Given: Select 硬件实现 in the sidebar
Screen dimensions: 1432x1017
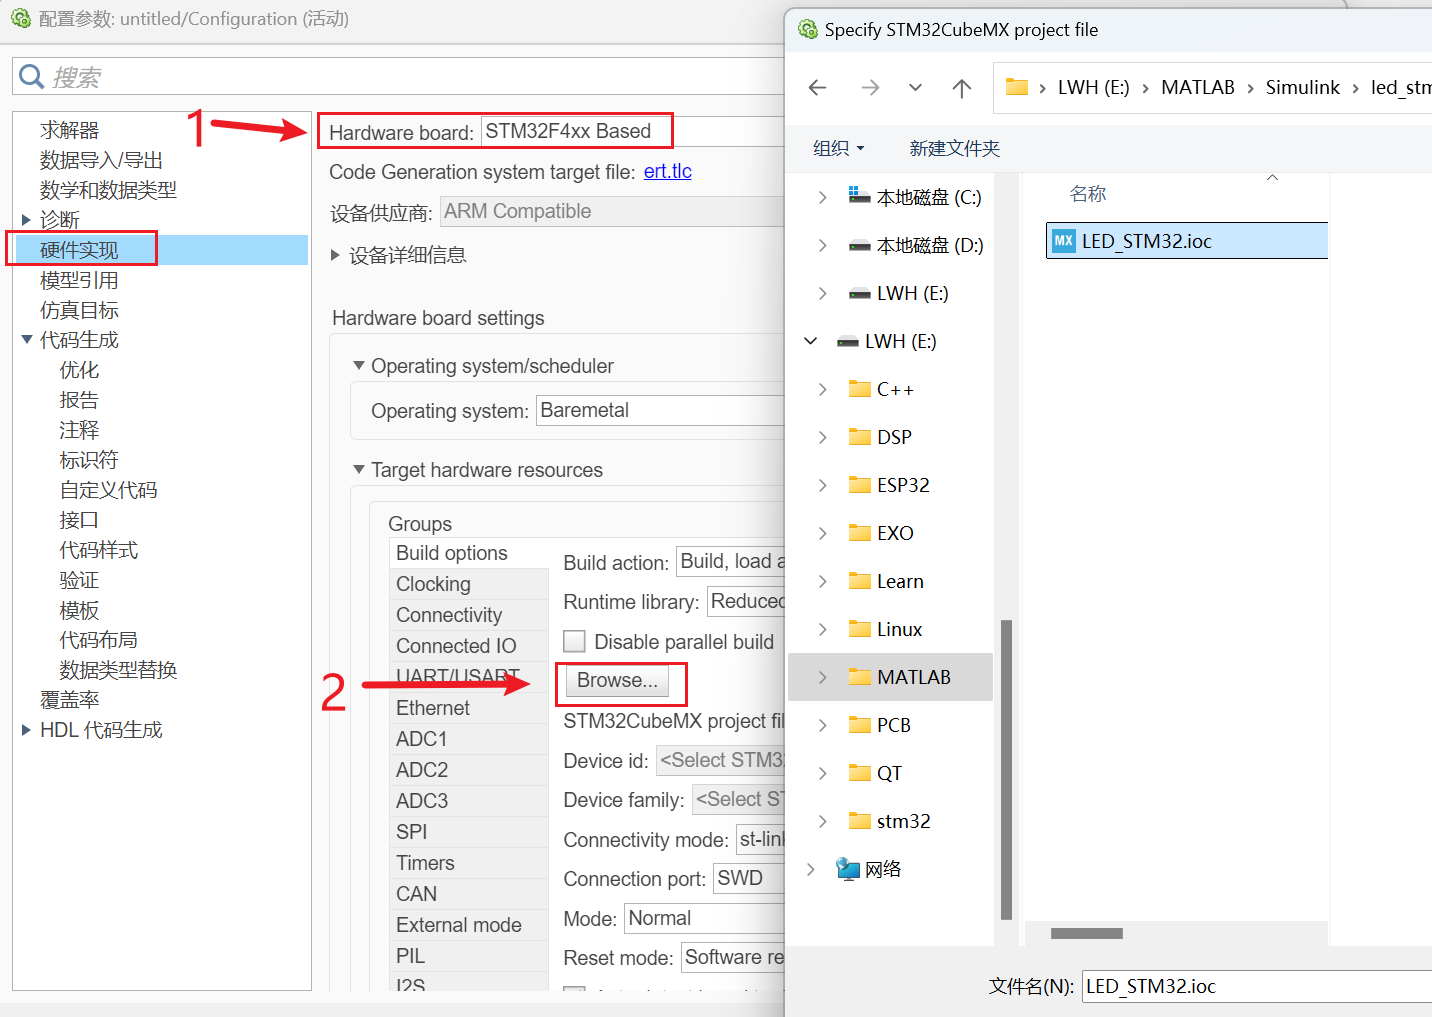Looking at the screenshot, I should coord(79,250).
